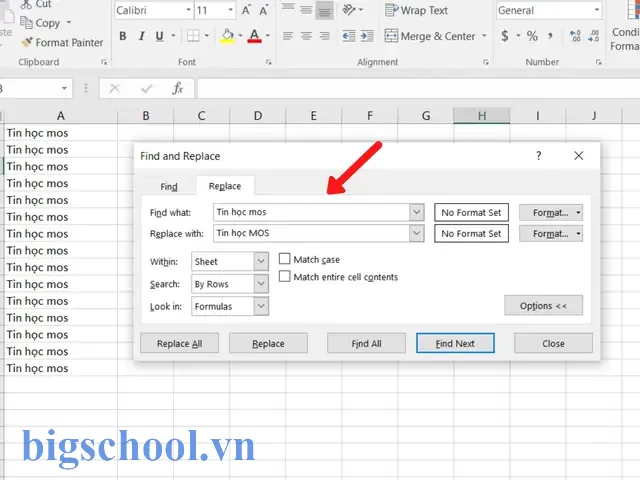Apply the red Font Color
Viewport: 640px width, 480px height.
pyautogui.click(x=254, y=36)
